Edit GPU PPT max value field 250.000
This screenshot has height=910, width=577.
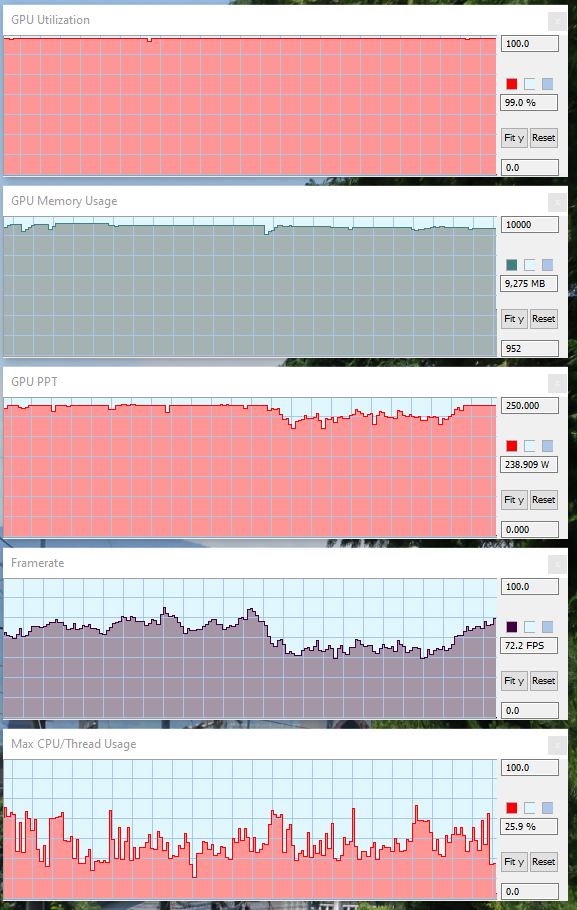click(529, 406)
